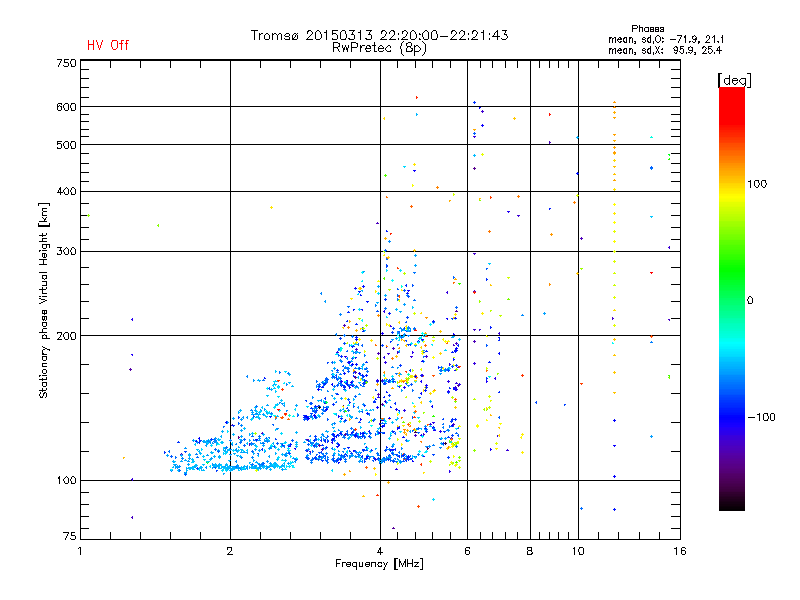The width and height of the screenshot is (800, 600).
Task: Click the "Phases" heading above the statistics
Action: [647, 29]
